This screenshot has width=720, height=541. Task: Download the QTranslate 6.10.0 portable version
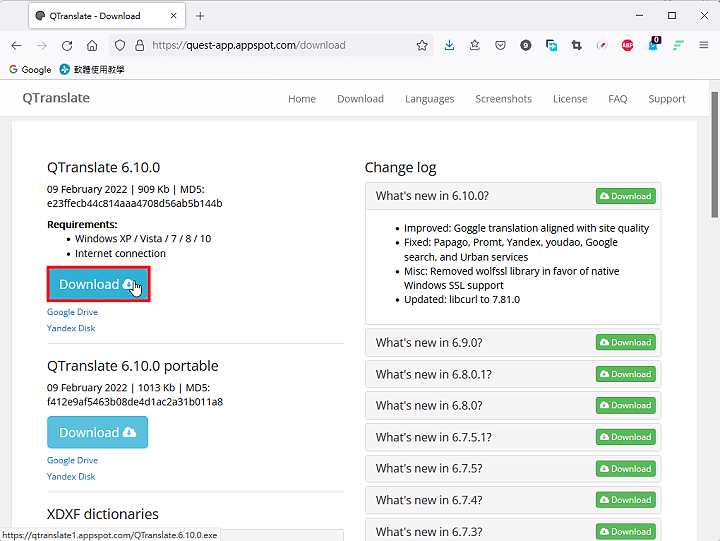coord(97,432)
